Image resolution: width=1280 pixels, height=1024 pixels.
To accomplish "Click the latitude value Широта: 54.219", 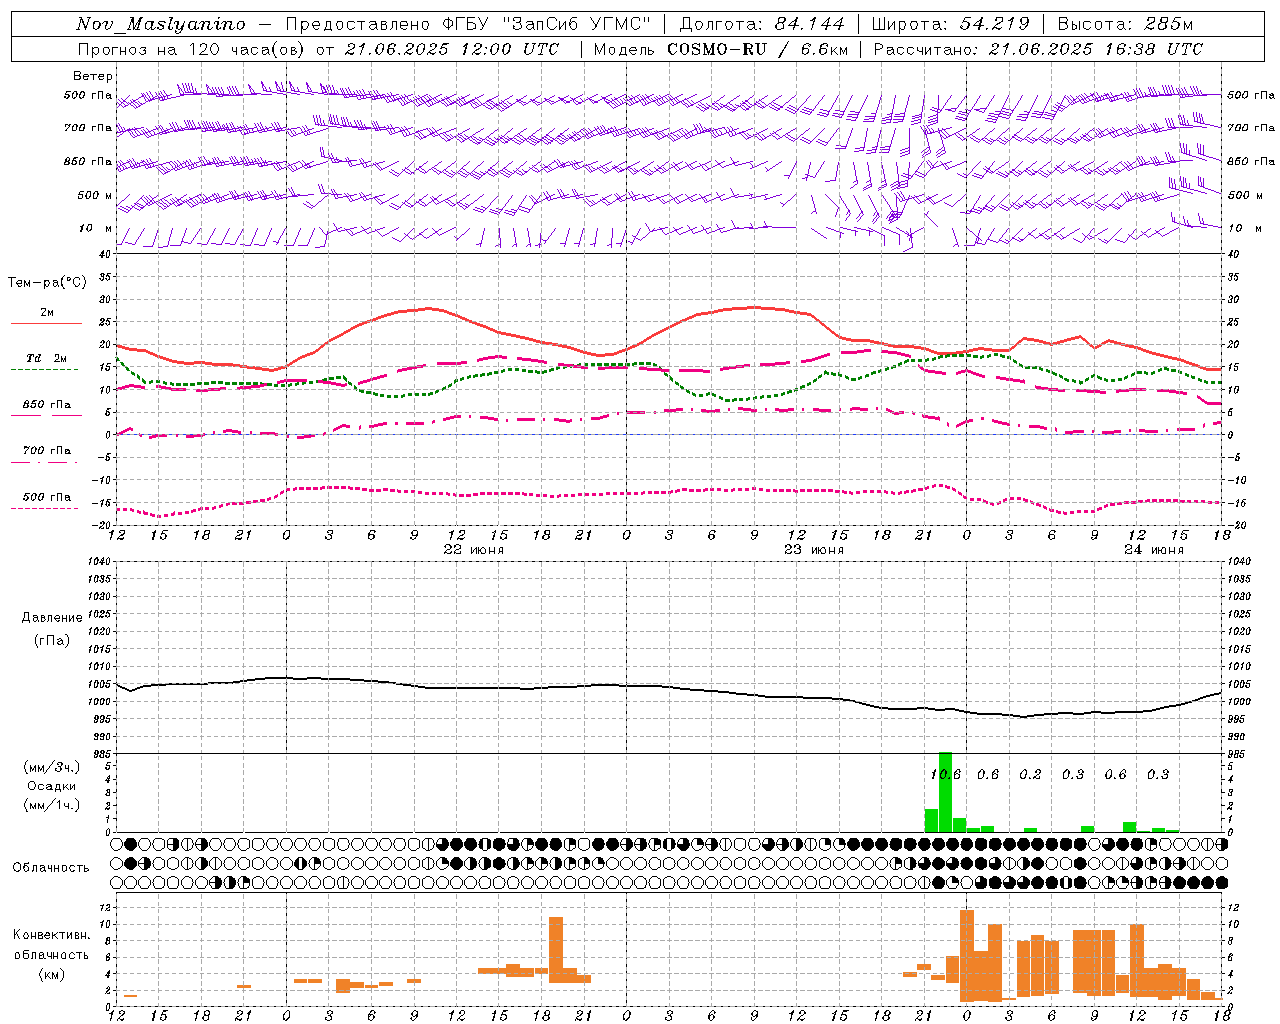I will coord(951,24).
